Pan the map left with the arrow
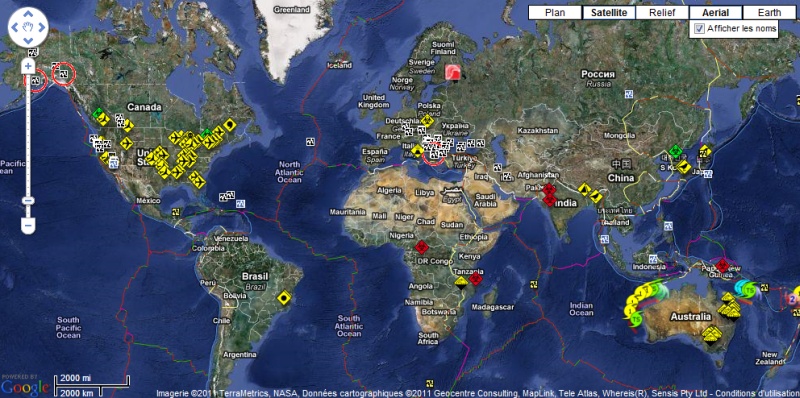The height and width of the screenshot is (398, 800). [16, 27]
